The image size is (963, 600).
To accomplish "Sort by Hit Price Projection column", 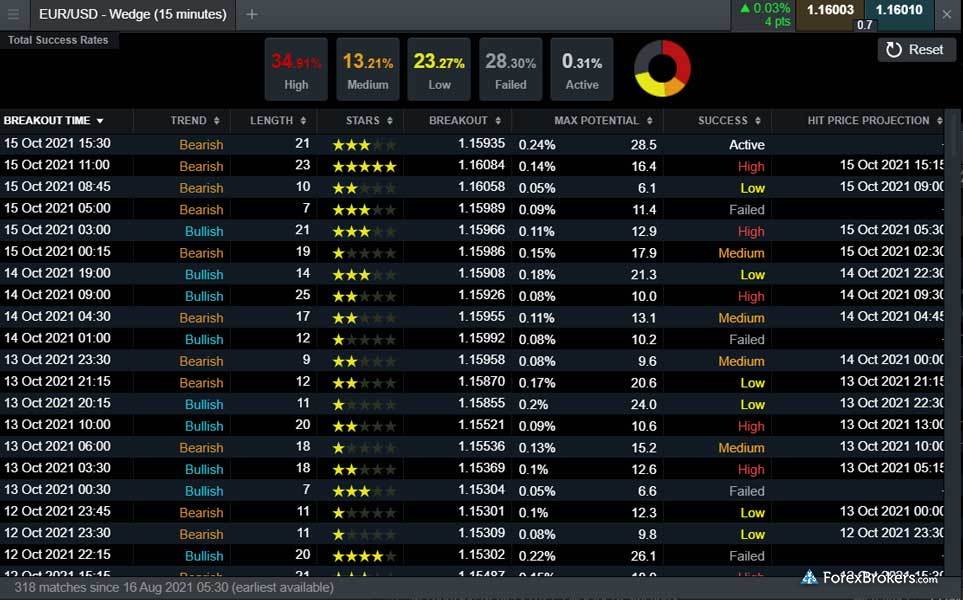I will coord(868,121).
